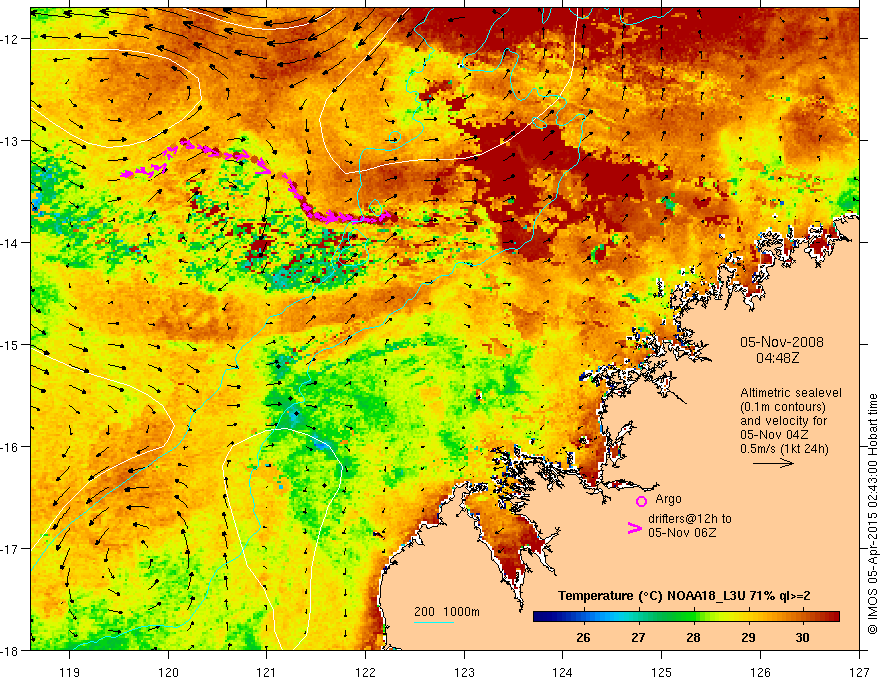Click the longitude axis label 123
This screenshot has height=680, width=880.
(464, 672)
